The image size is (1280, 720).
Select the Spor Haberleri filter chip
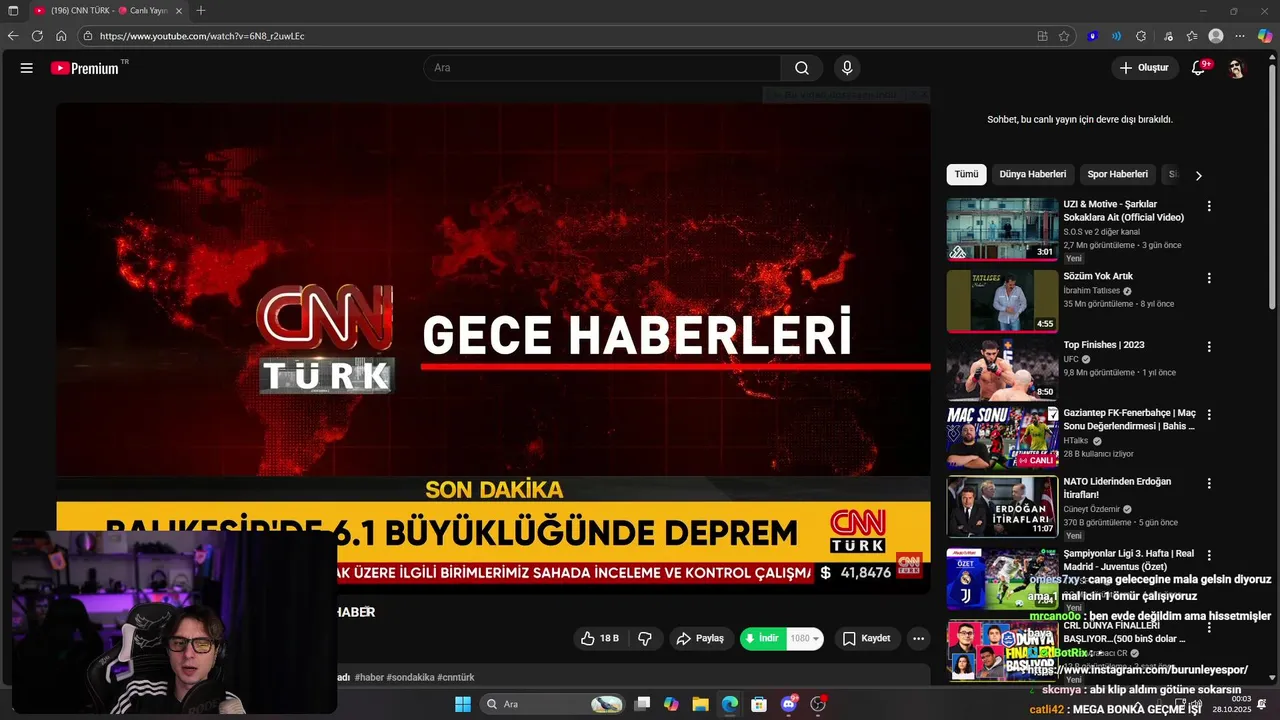1117,174
